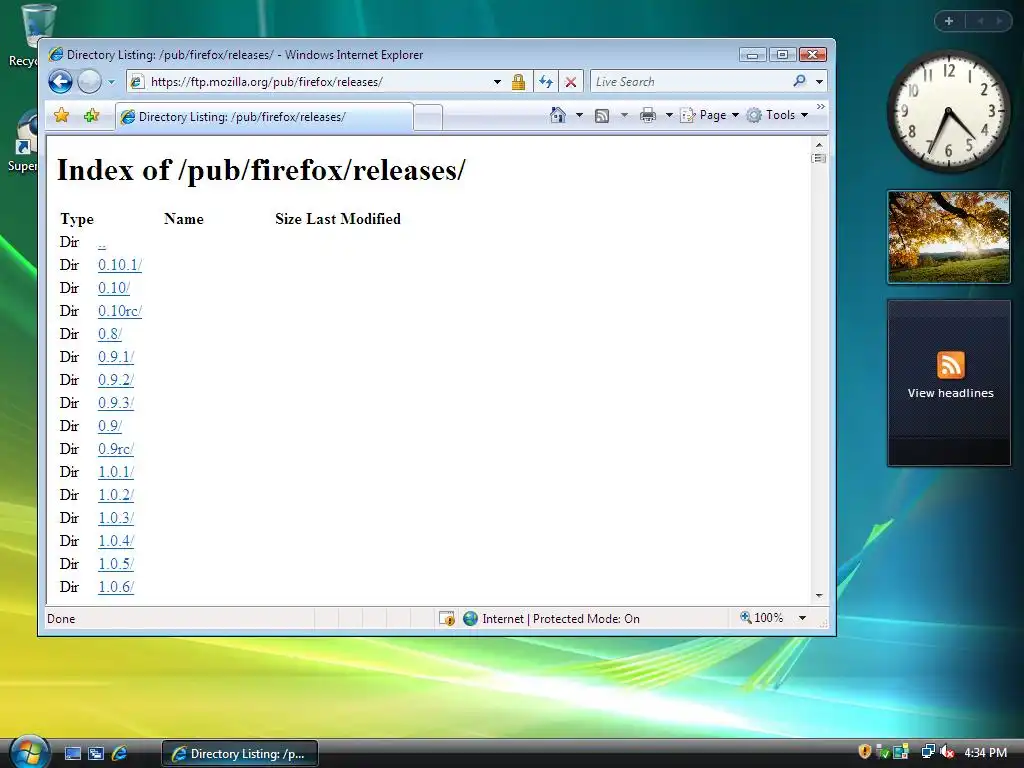Image resolution: width=1024 pixels, height=768 pixels.
Task: Click the Stop loading red X button
Action: pyautogui.click(x=571, y=82)
